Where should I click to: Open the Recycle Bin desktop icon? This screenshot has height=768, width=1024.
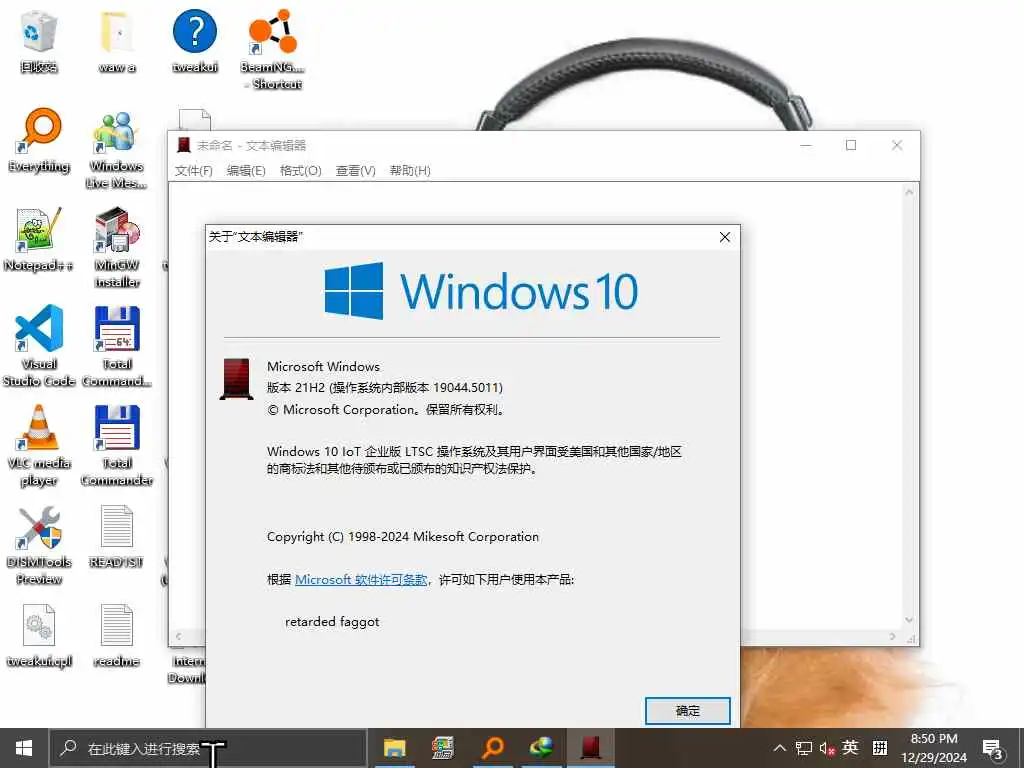pyautogui.click(x=39, y=42)
